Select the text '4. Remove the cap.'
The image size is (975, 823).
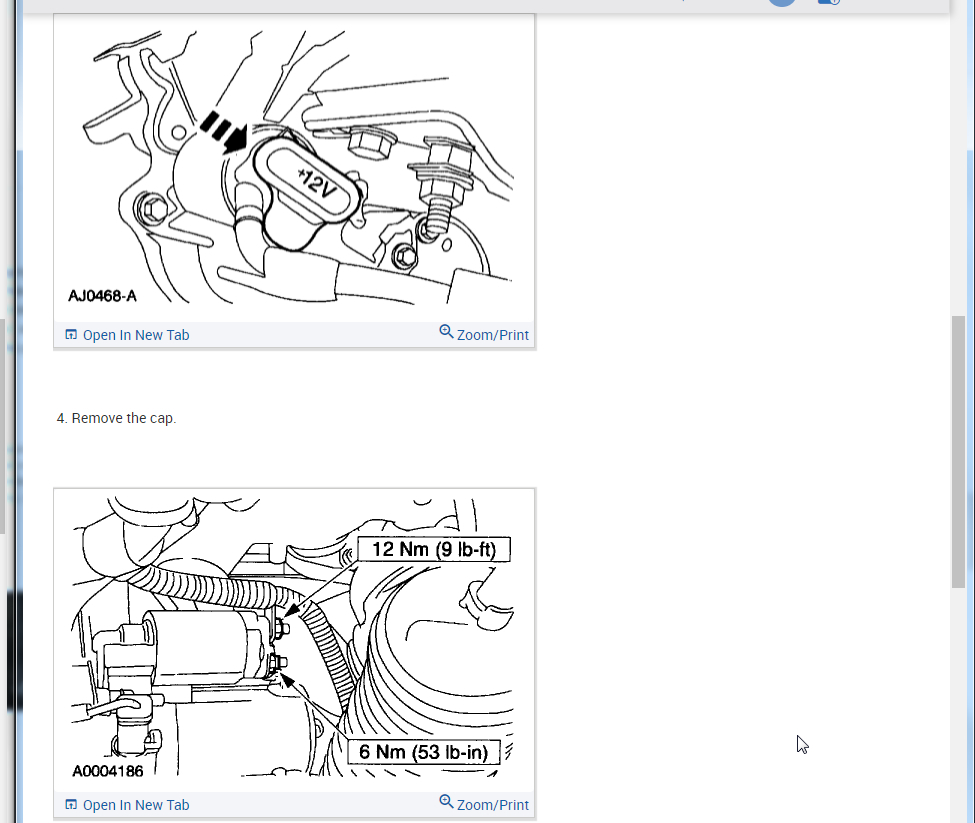[116, 418]
